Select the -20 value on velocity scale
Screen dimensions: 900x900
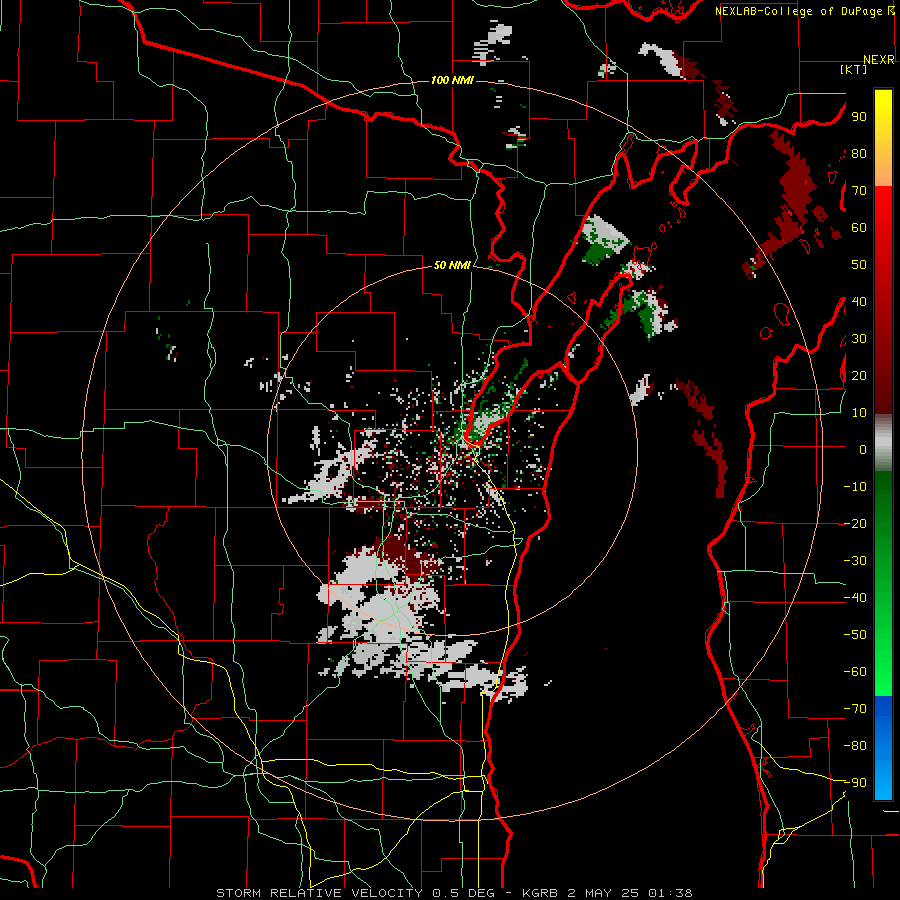tap(855, 524)
